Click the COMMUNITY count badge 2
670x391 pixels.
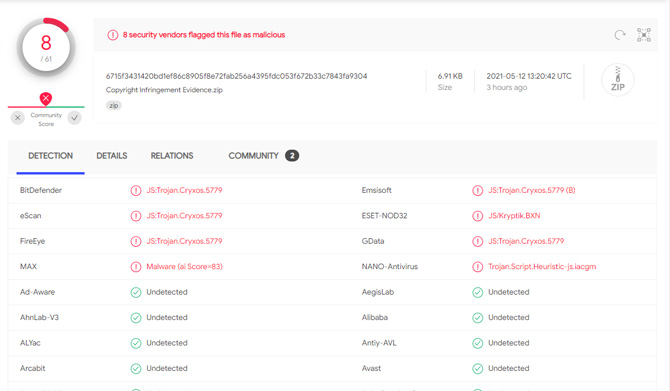[x=292, y=156]
